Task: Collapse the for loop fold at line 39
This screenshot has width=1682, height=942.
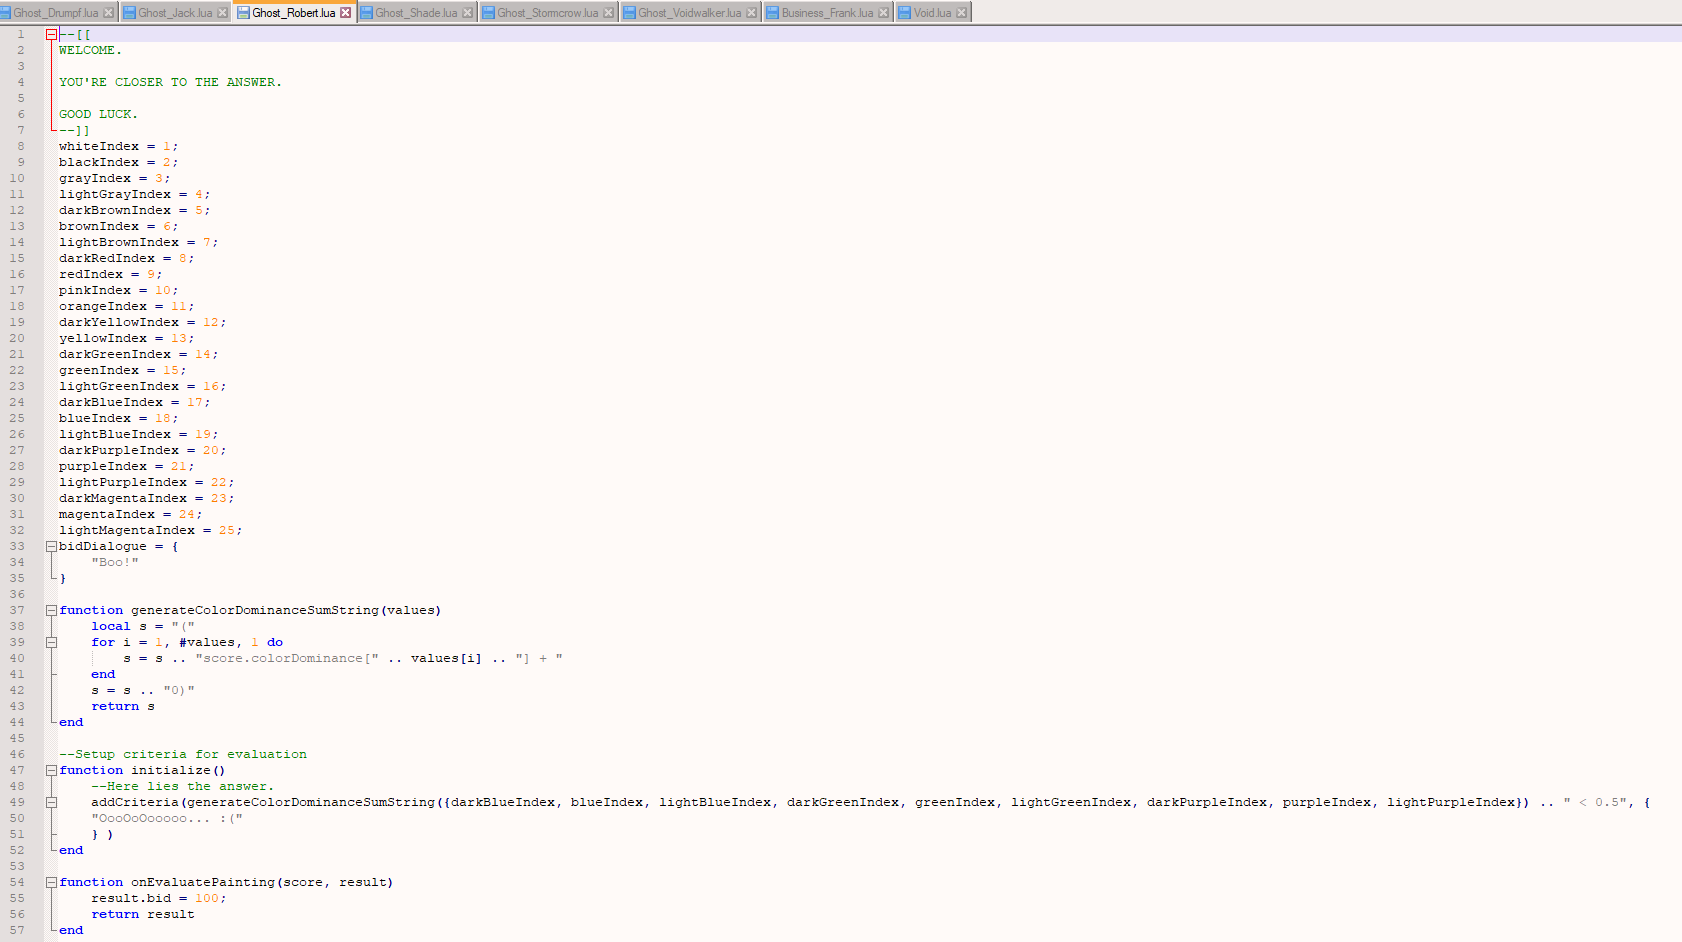Action: 51,642
